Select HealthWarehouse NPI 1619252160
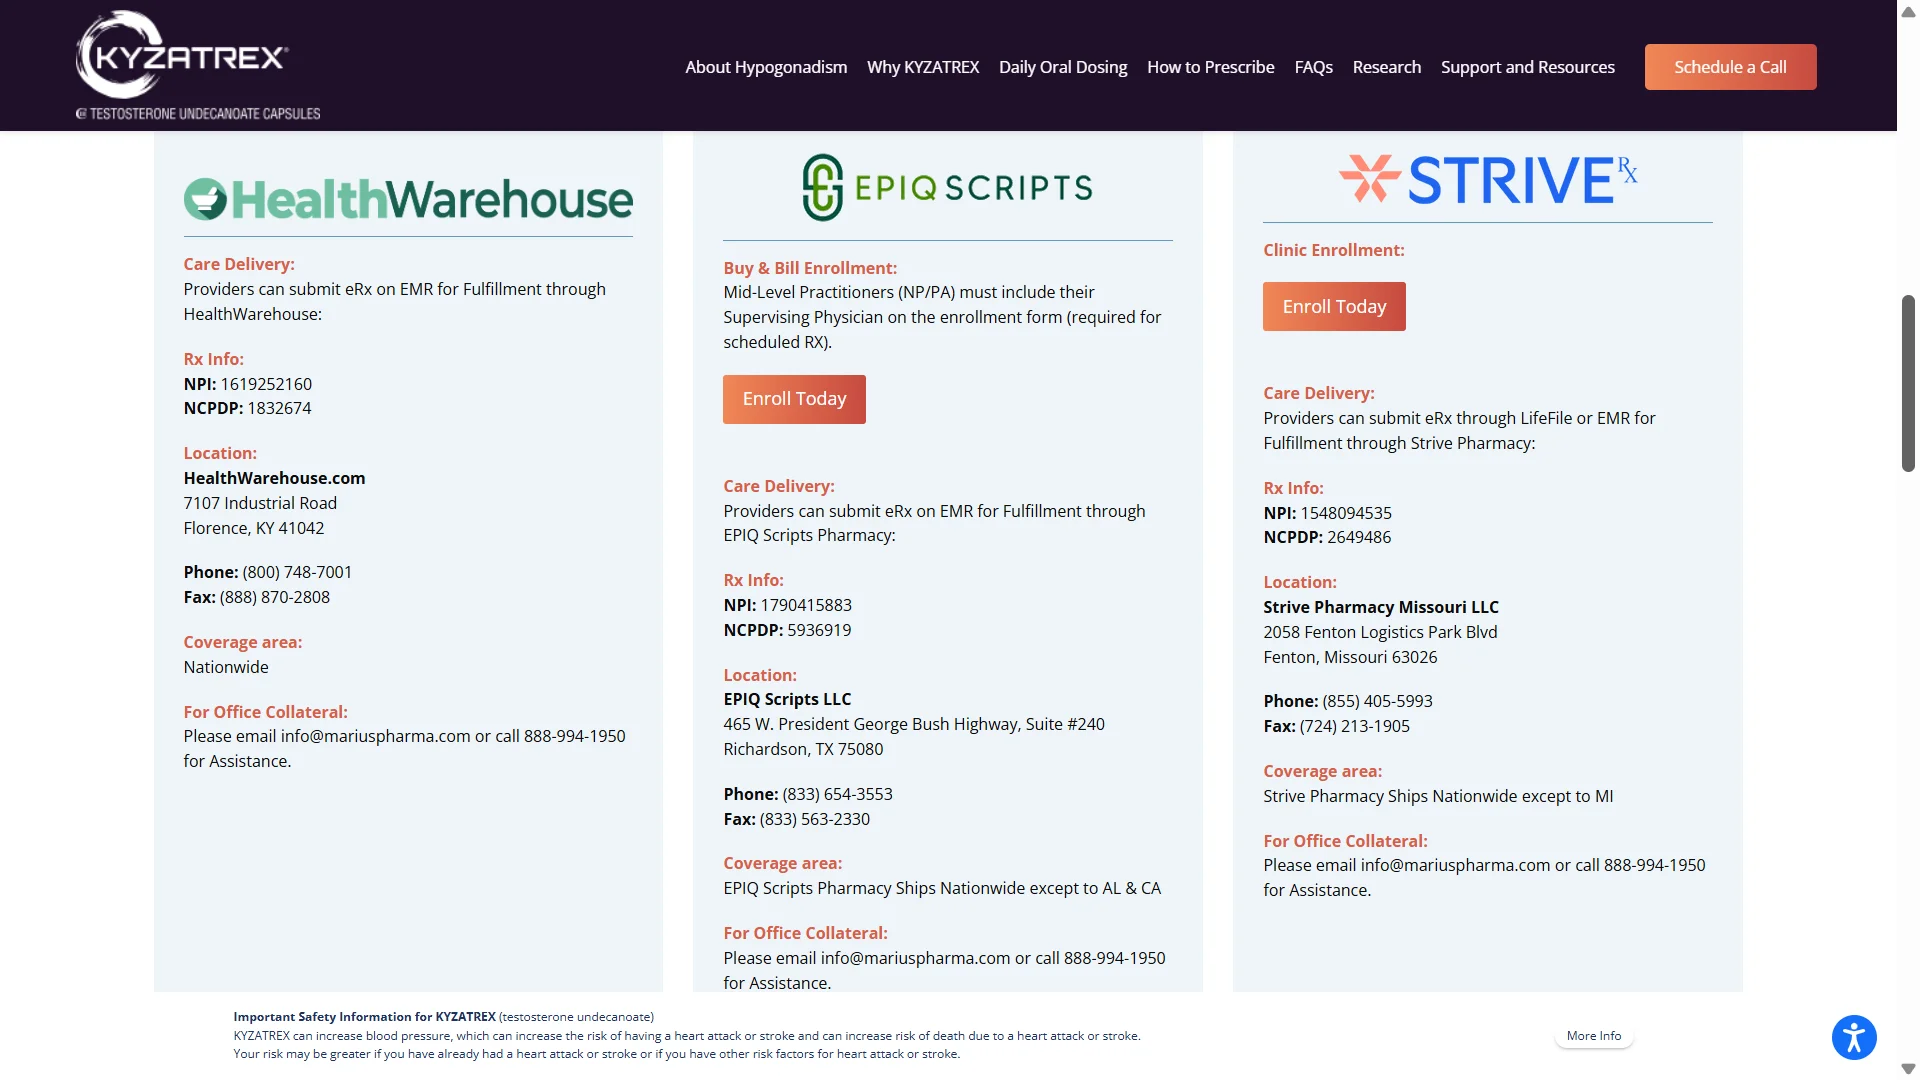Screen dimensions: 1920x1080 coord(266,384)
